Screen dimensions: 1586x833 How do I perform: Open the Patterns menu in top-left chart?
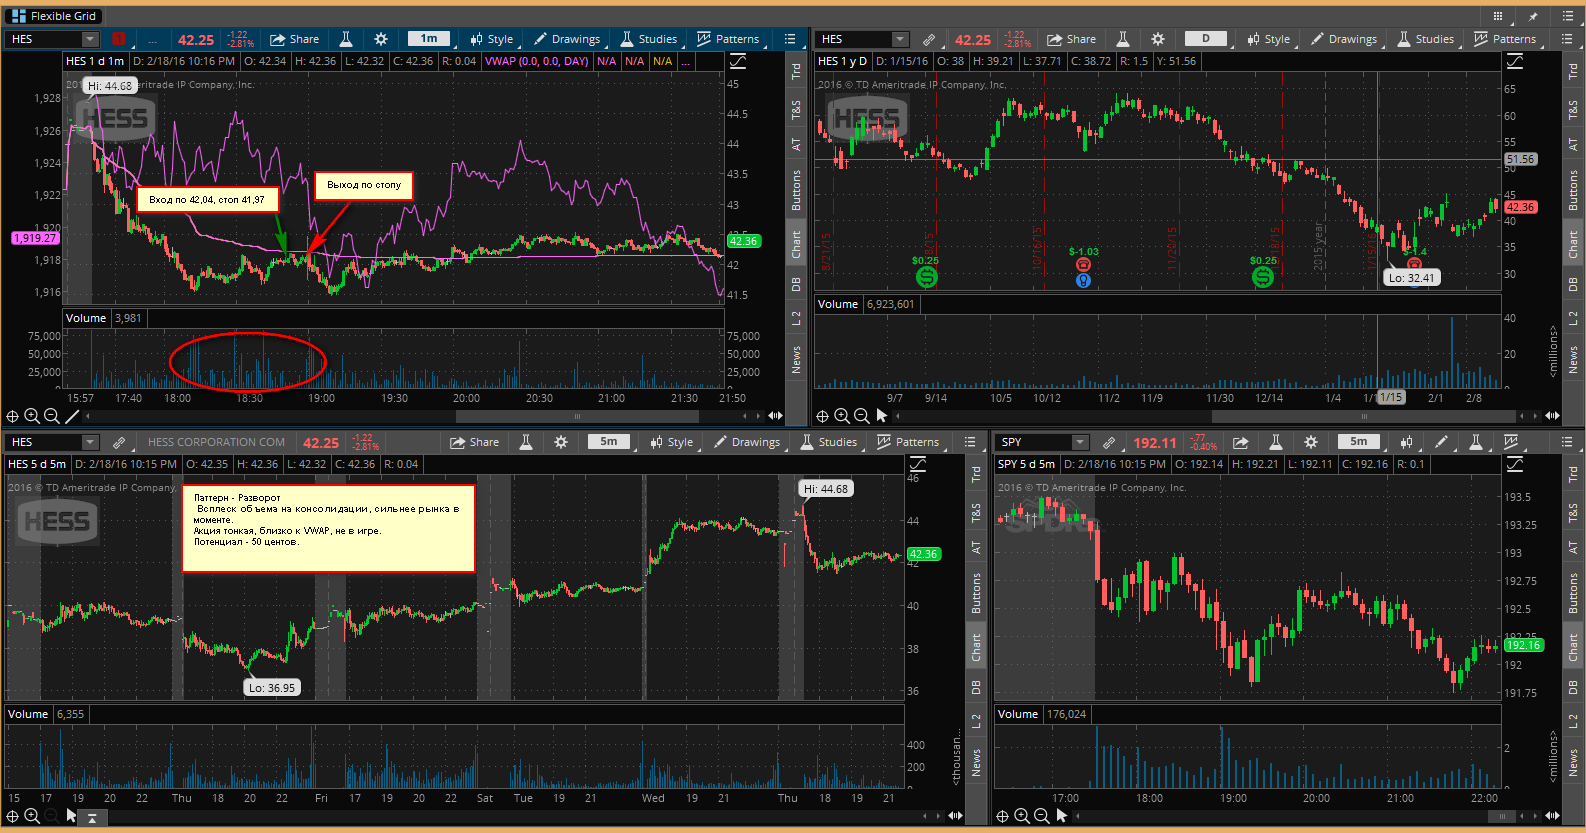coord(728,39)
